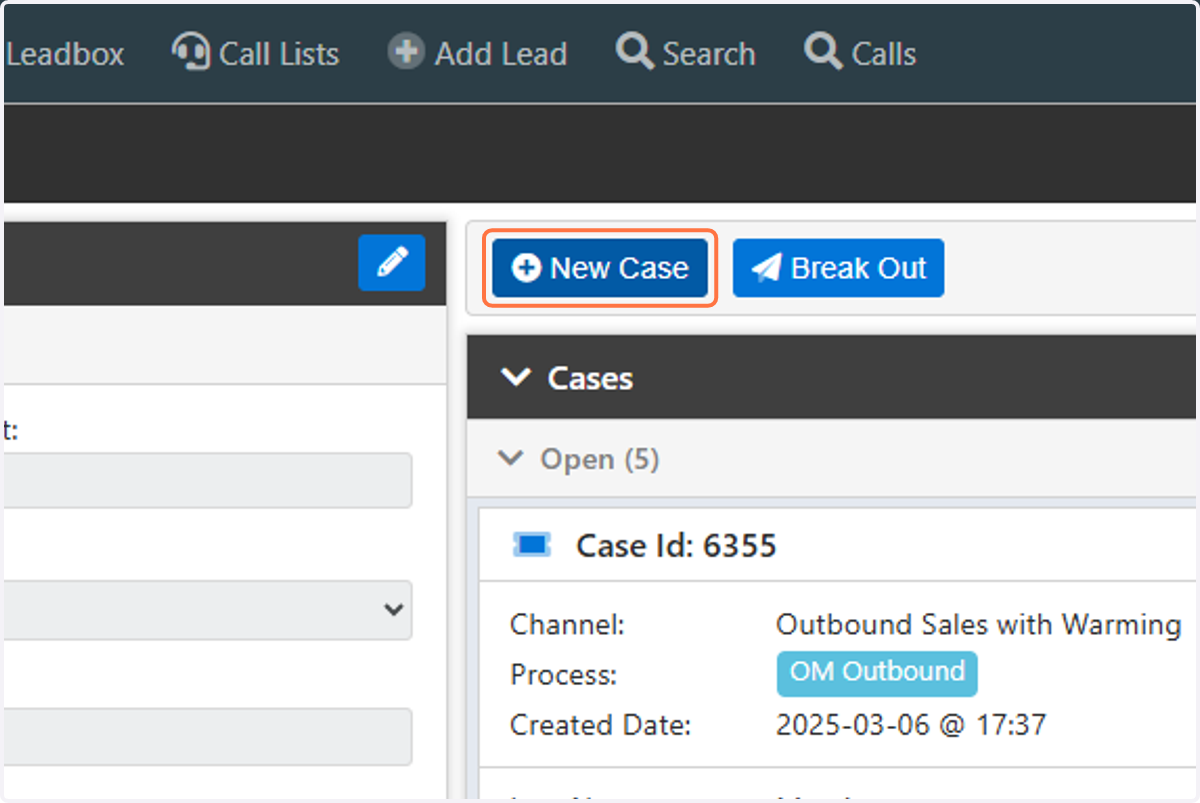This screenshot has width=1200, height=803.
Task: Click the plus icon inside New Case button
Action: (526, 268)
